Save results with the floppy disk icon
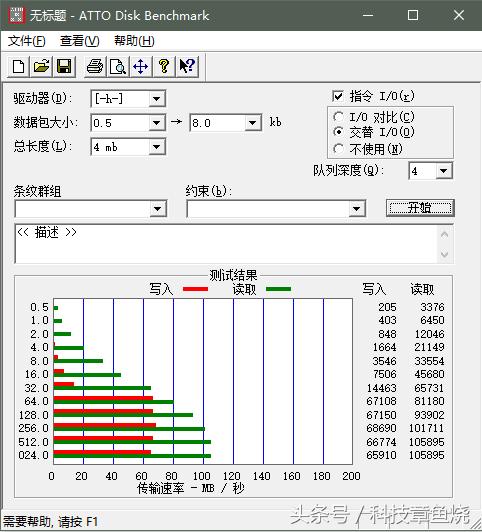482x532 pixels. pos(64,66)
